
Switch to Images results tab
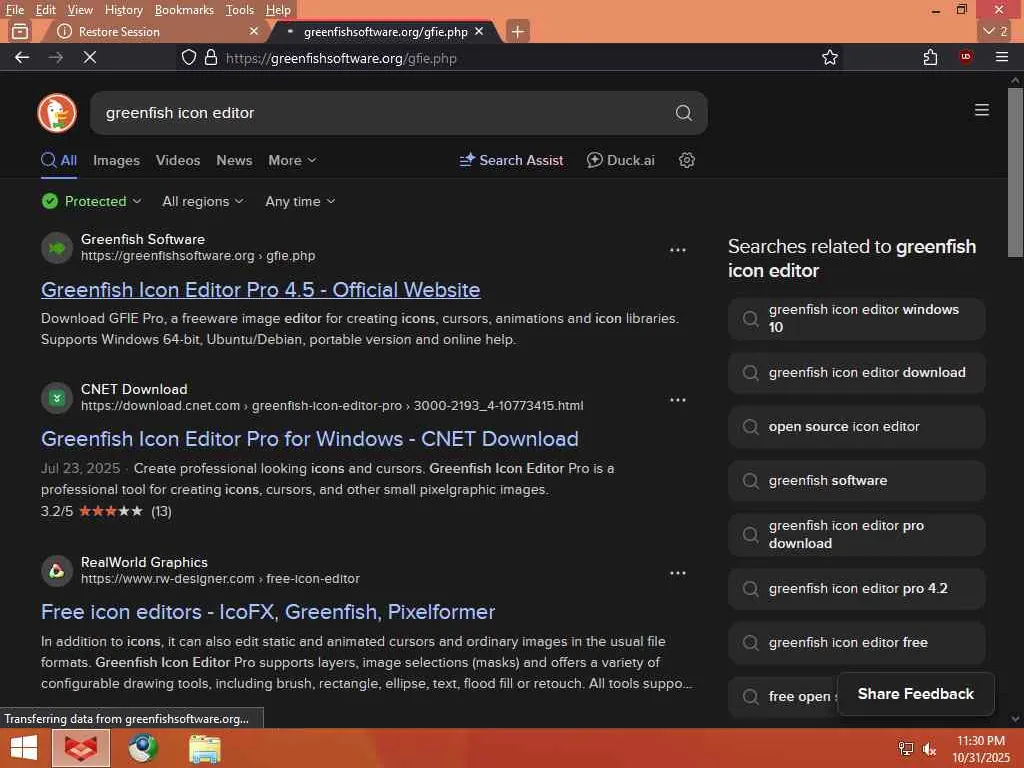coord(116,160)
